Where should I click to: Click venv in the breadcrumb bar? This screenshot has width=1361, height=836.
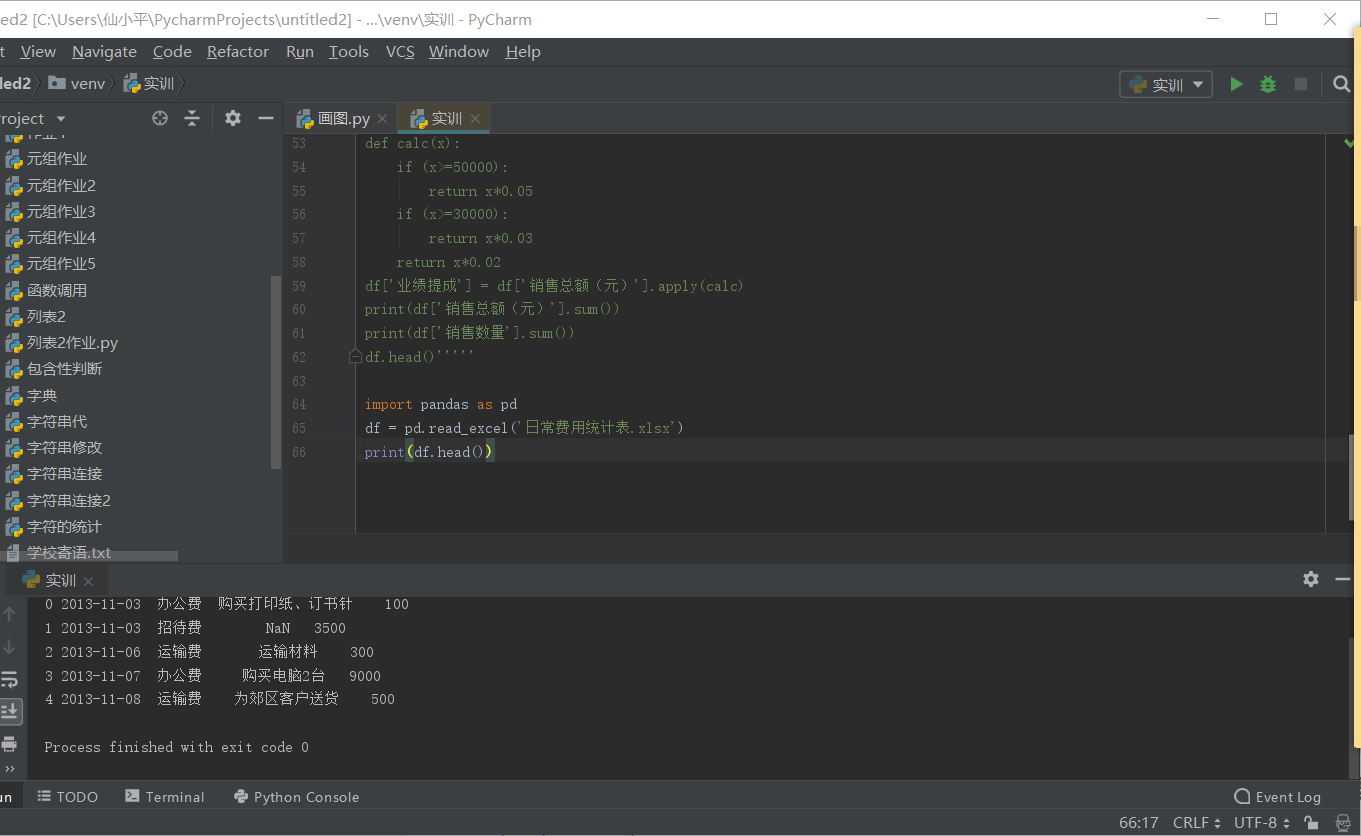(x=77, y=84)
